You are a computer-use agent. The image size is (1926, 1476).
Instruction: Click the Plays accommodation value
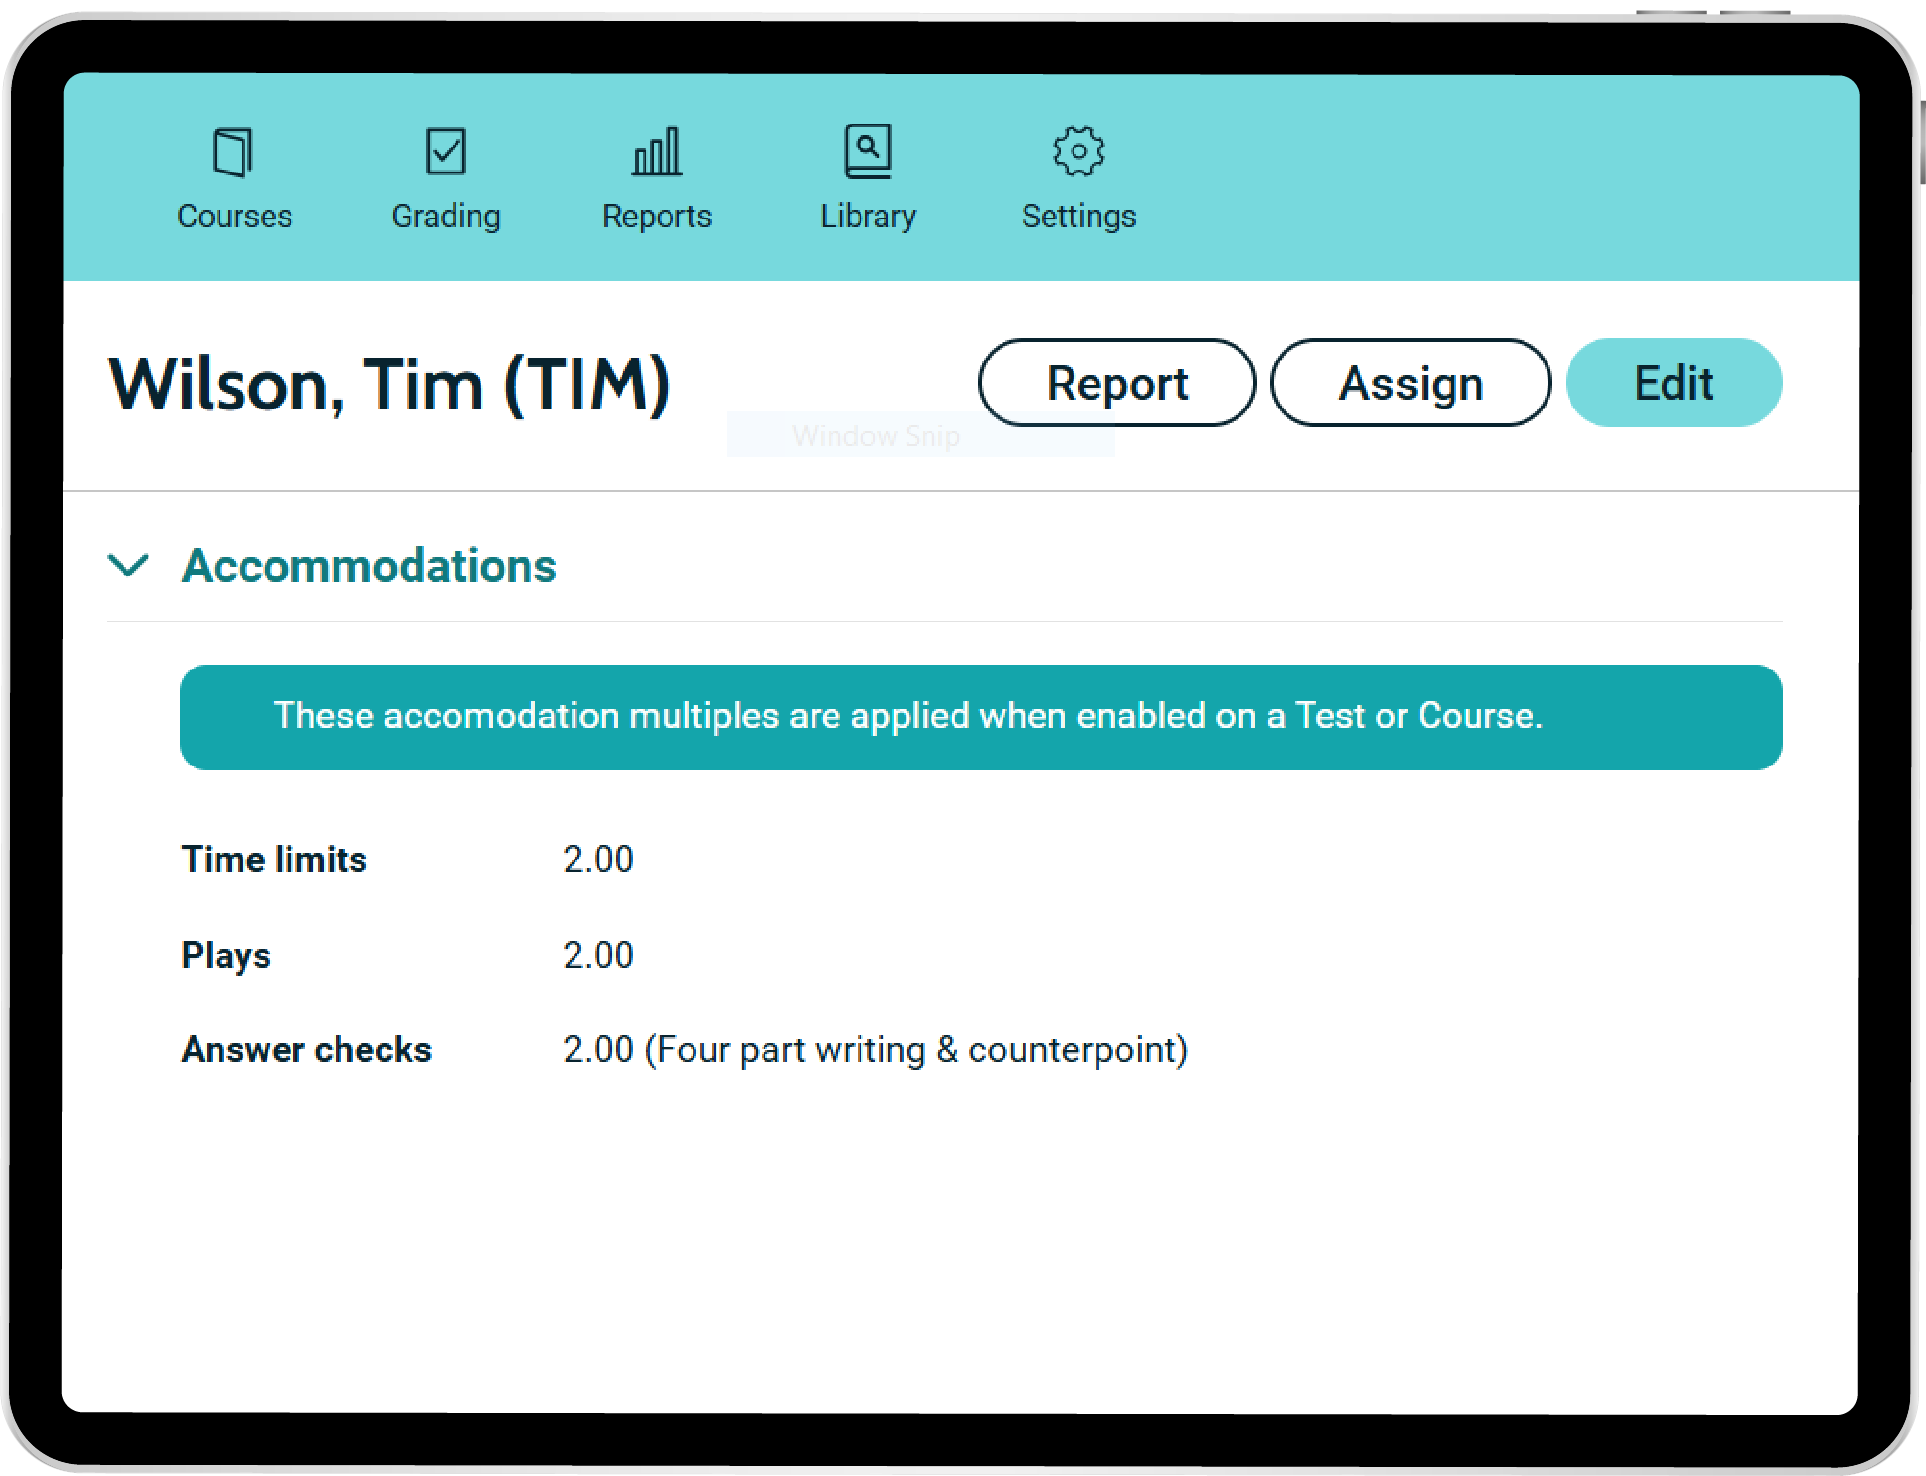598,954
